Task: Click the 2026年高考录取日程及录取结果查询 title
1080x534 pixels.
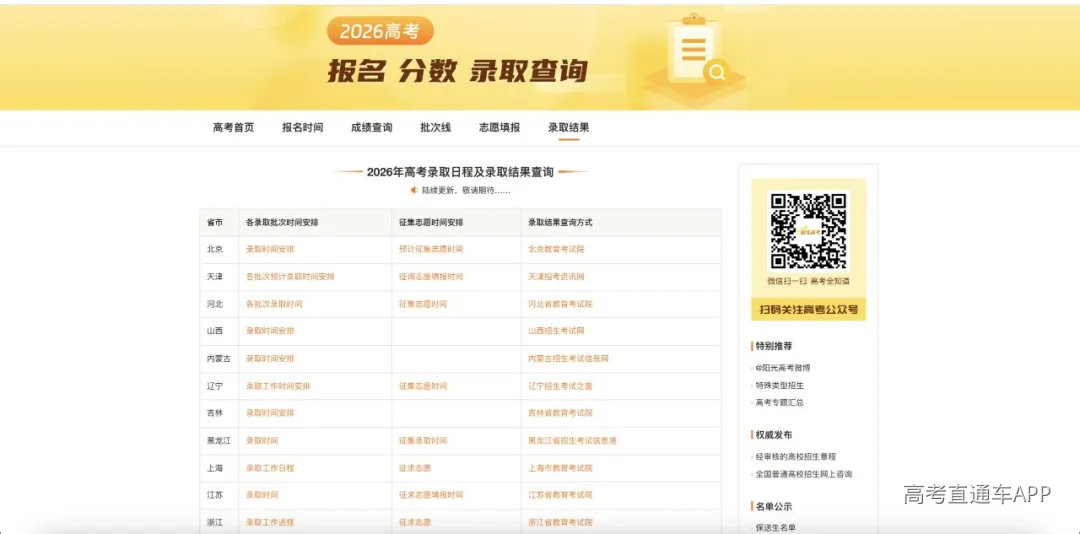Action: pyautogui.click(x=460, y=172)
